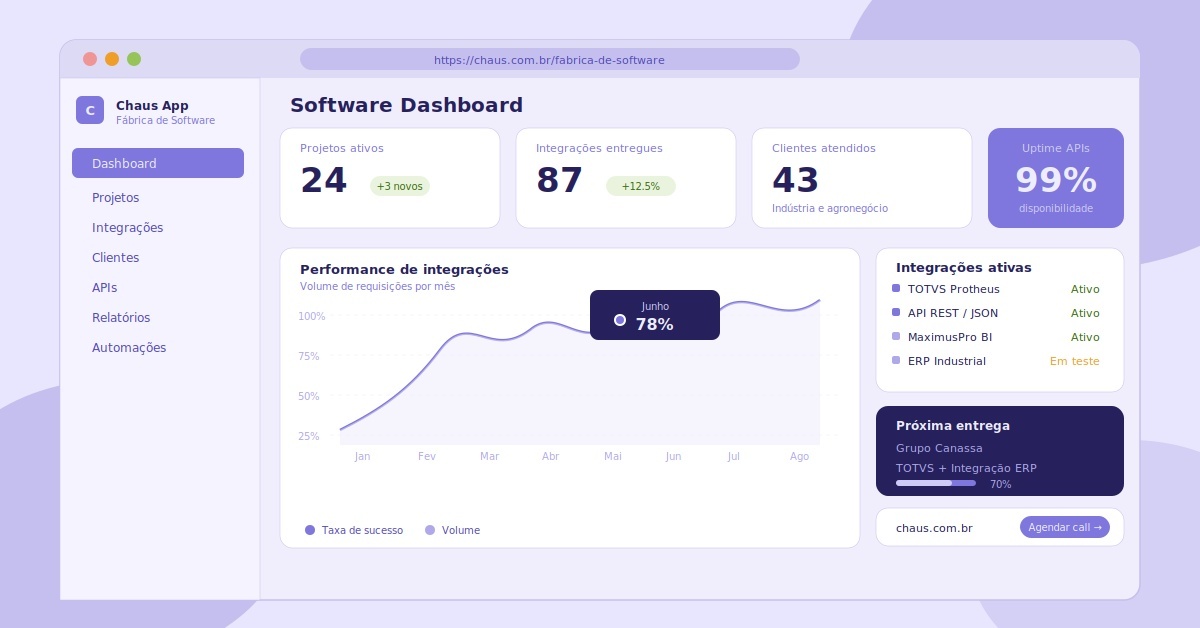Open the Relatórios section
This screenshot has width=1200, height=628.
(x=121, y=317)
